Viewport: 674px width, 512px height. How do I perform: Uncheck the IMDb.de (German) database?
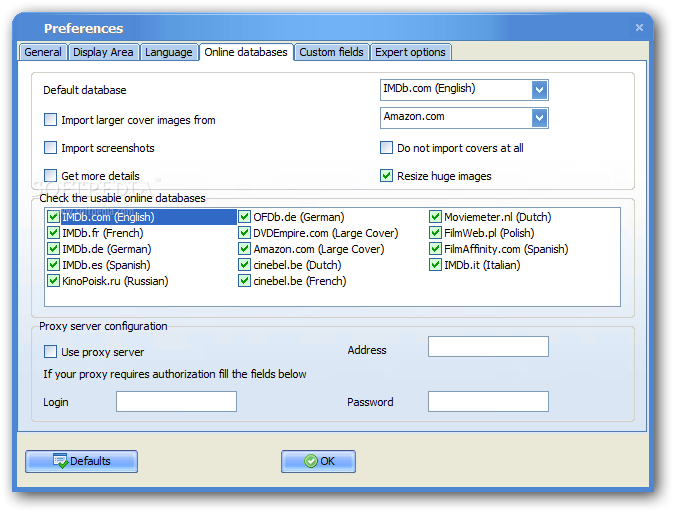53,248
